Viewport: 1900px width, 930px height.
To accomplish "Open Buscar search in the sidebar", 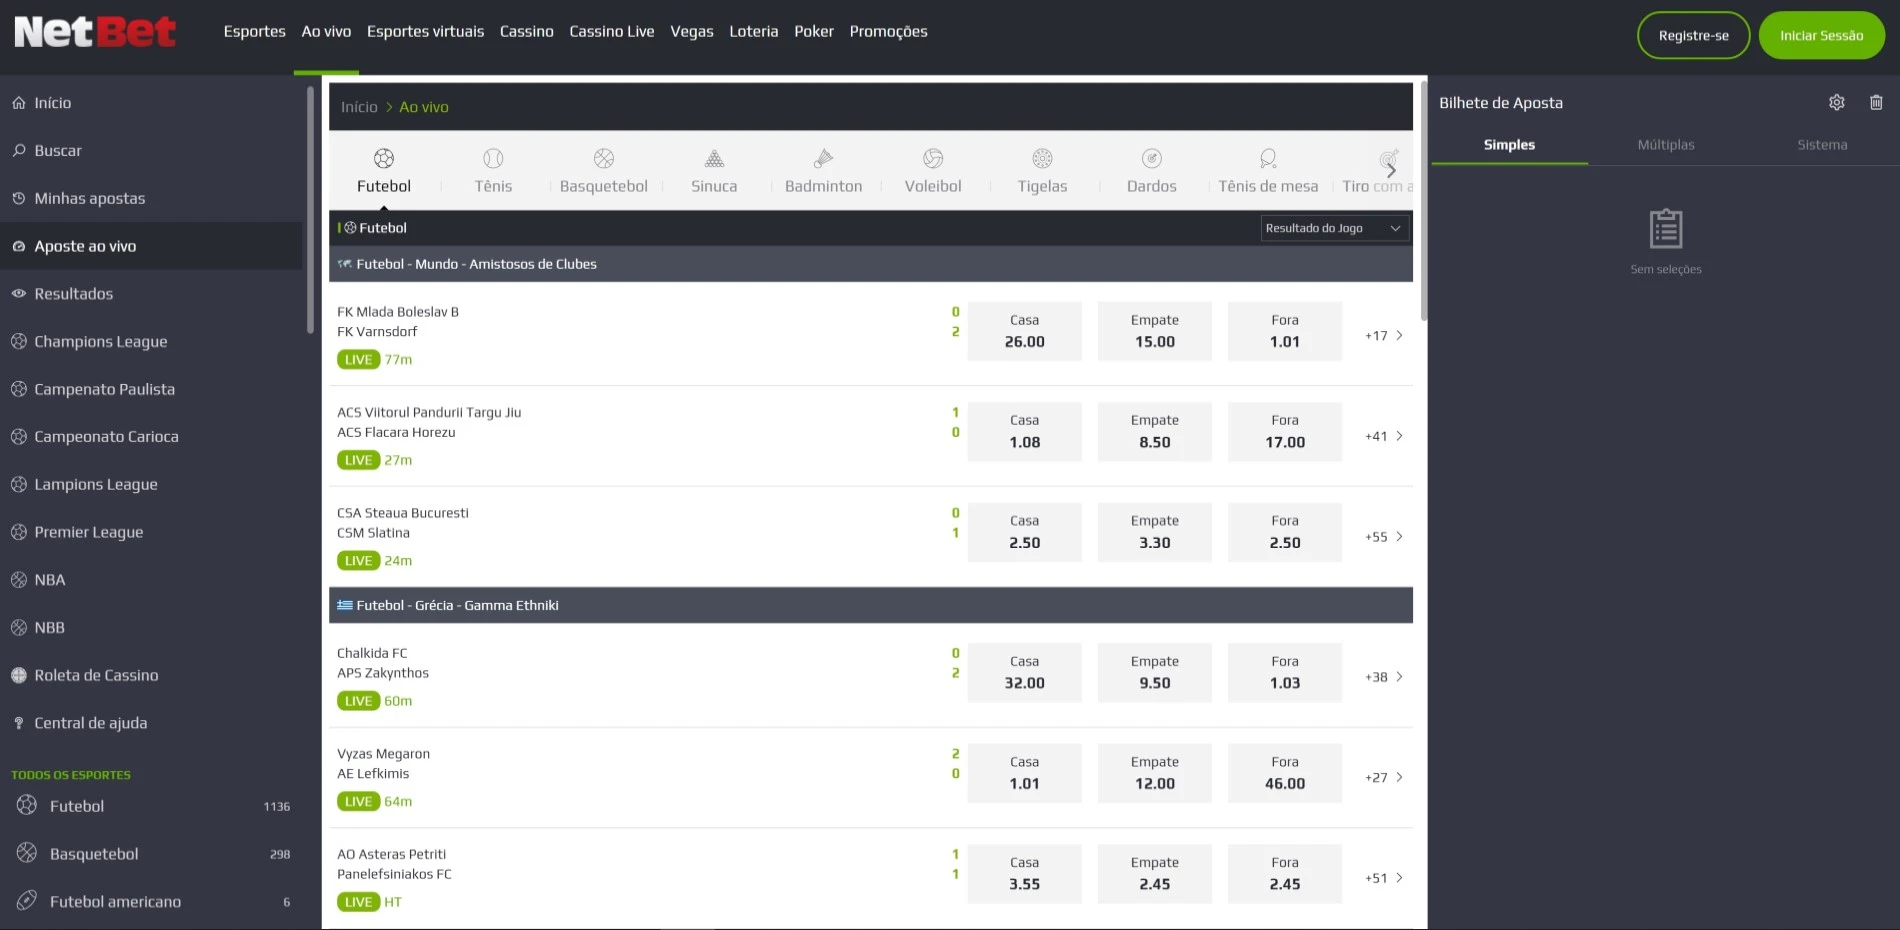I will (x=56, y=150).
